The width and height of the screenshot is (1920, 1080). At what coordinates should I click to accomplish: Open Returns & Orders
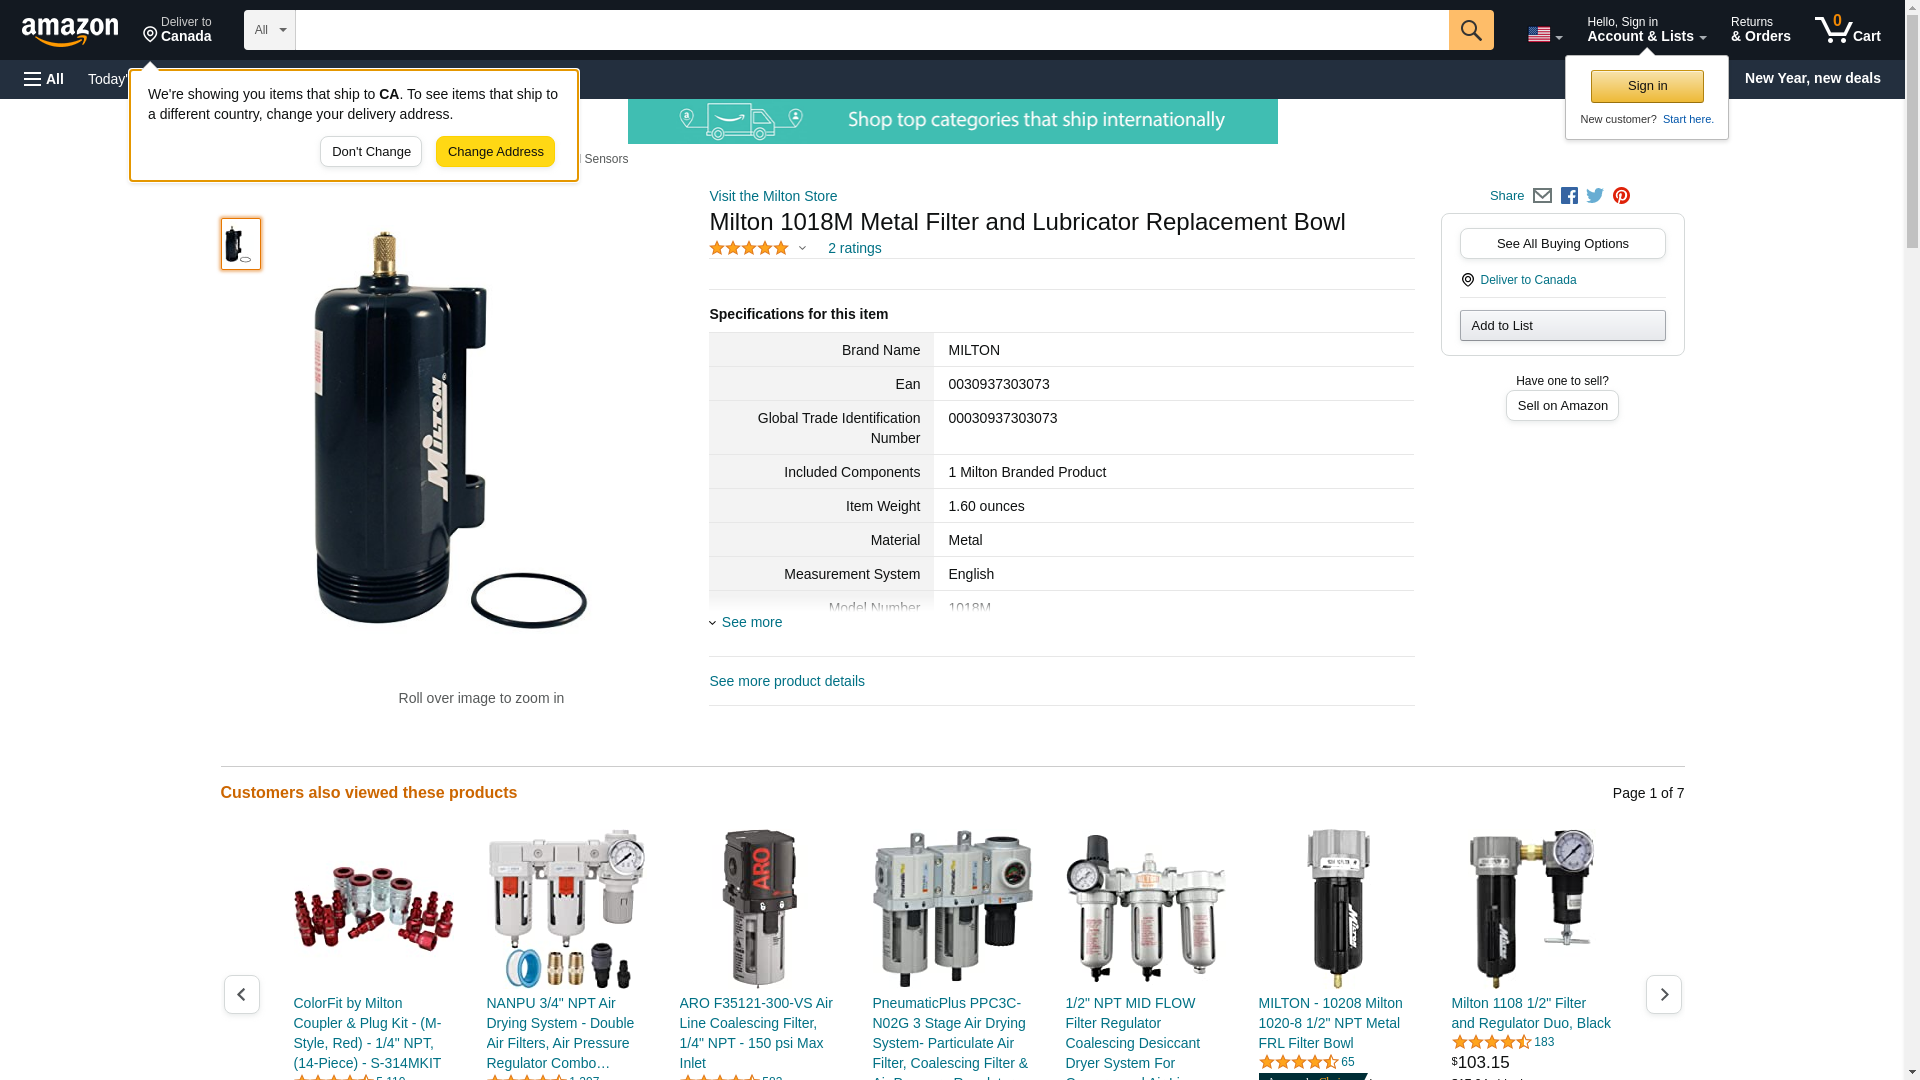pos(1760,30)
